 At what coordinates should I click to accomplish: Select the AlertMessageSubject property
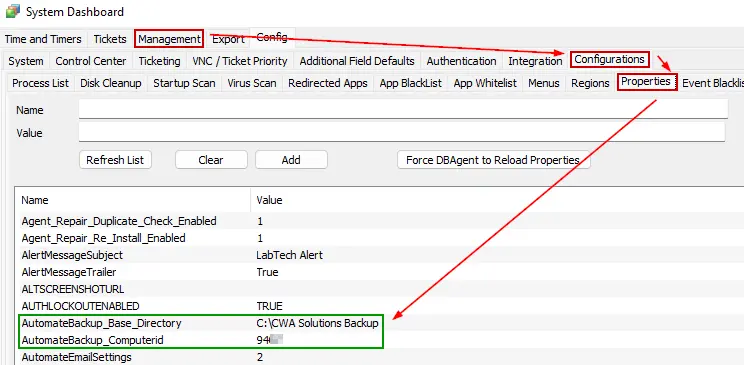[x=380, y=255]
